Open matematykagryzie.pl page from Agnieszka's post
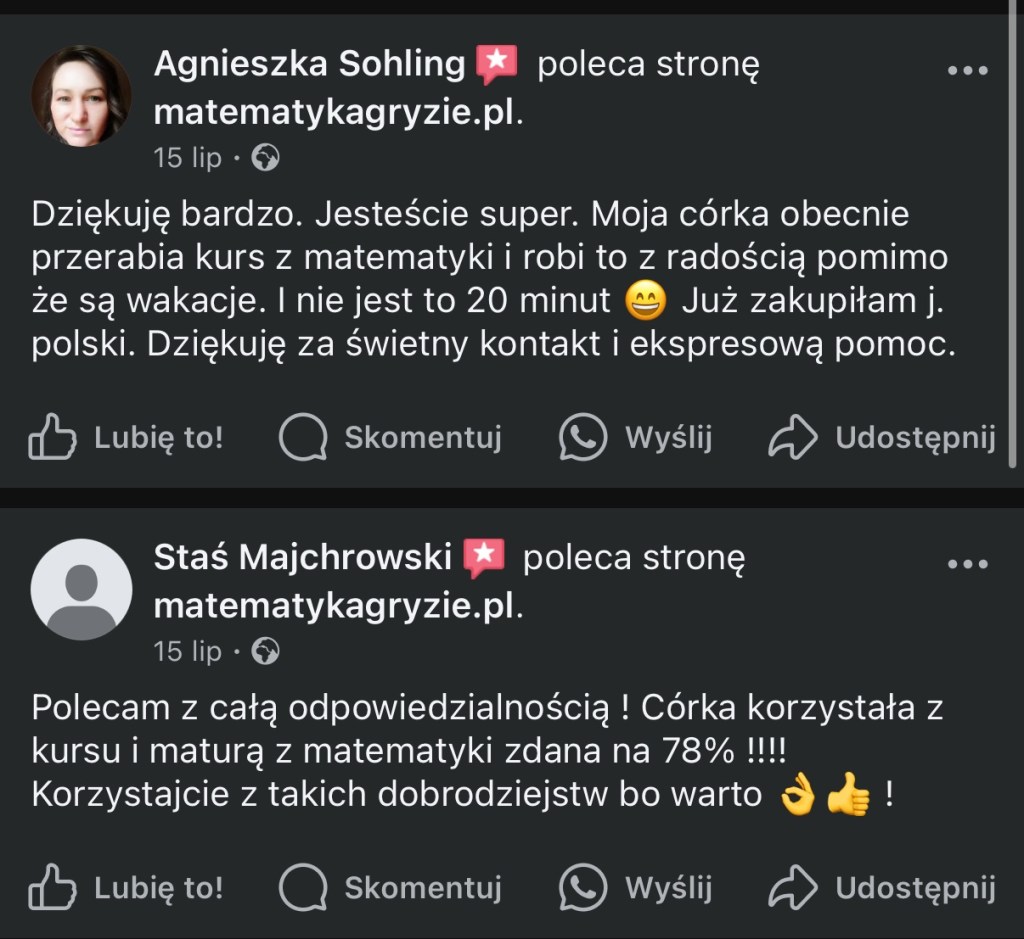Viewport: 1024px width, 939px height. tap(336, 112)
